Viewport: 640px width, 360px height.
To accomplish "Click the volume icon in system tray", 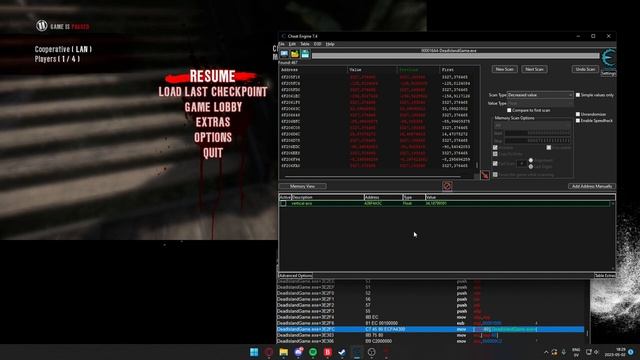I will point(596,352).
